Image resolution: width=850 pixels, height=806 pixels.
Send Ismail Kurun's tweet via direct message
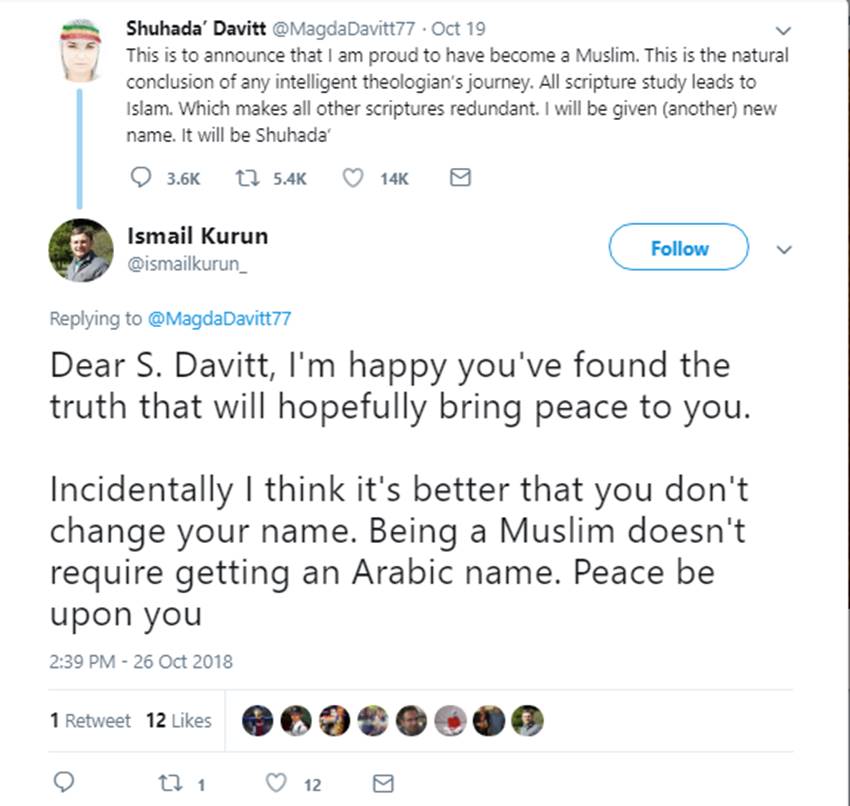coord(382,783)
